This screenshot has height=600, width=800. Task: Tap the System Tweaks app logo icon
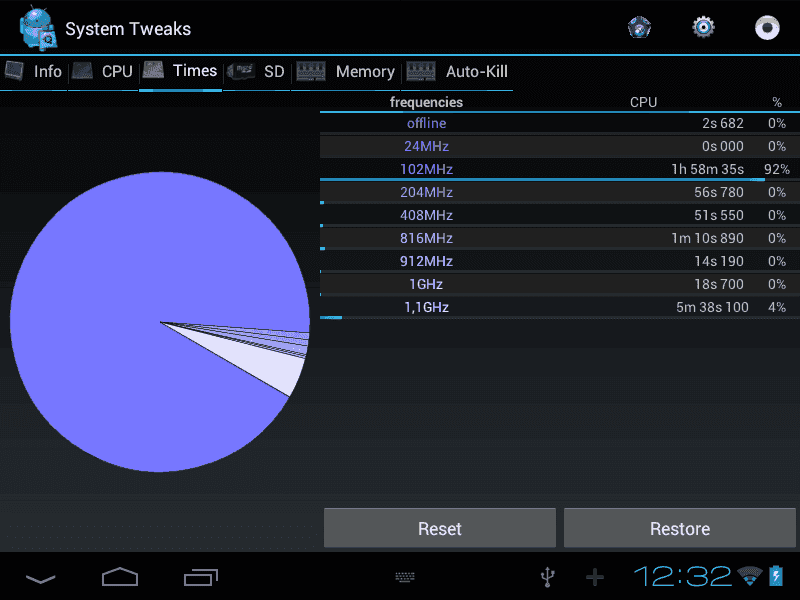pyautogui.click(x=38, y=28)
